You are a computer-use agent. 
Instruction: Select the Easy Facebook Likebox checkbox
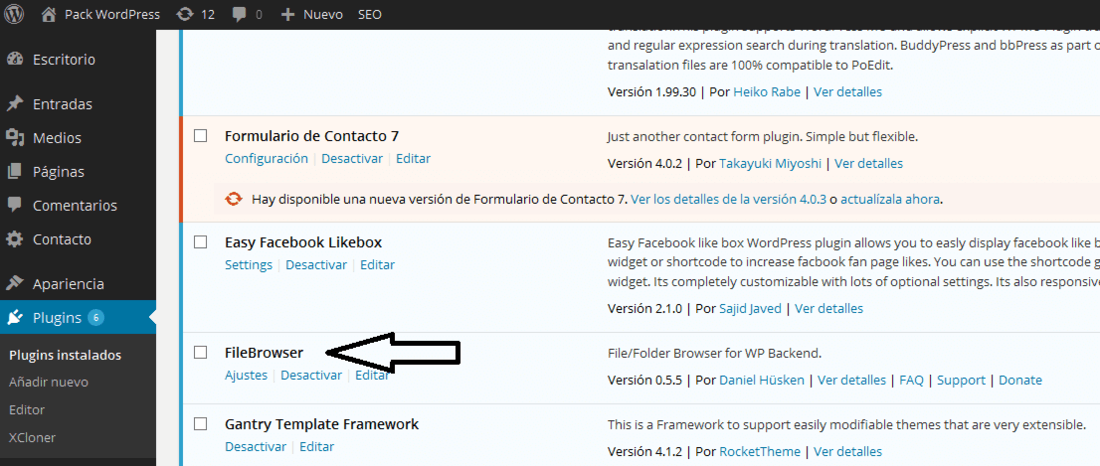tap(201, 242)
